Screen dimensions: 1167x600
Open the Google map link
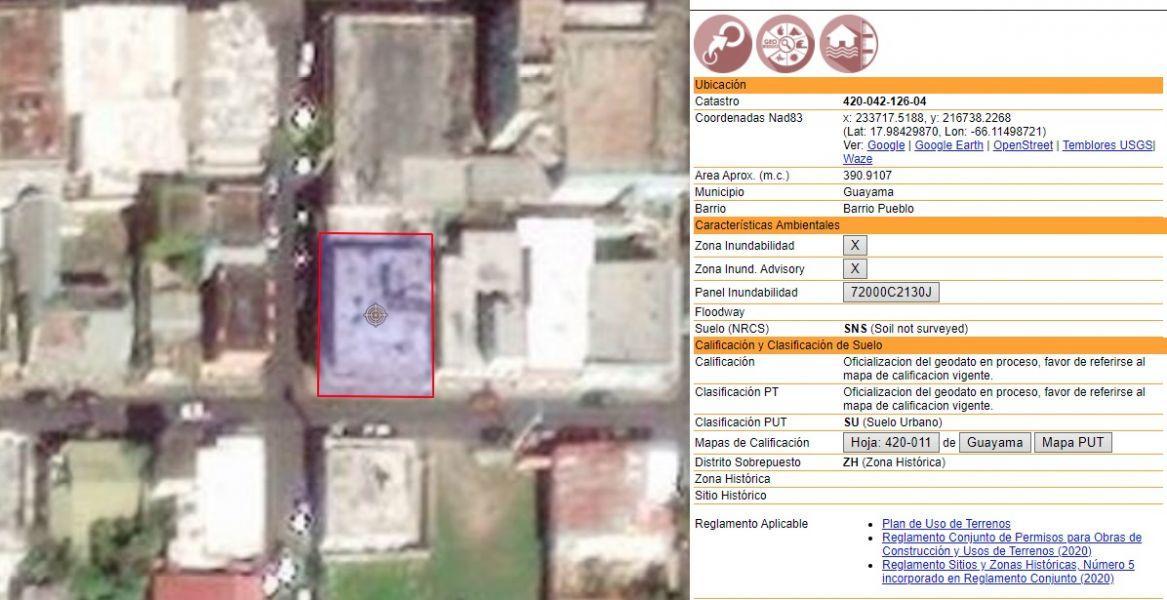(x=886, y=145)
